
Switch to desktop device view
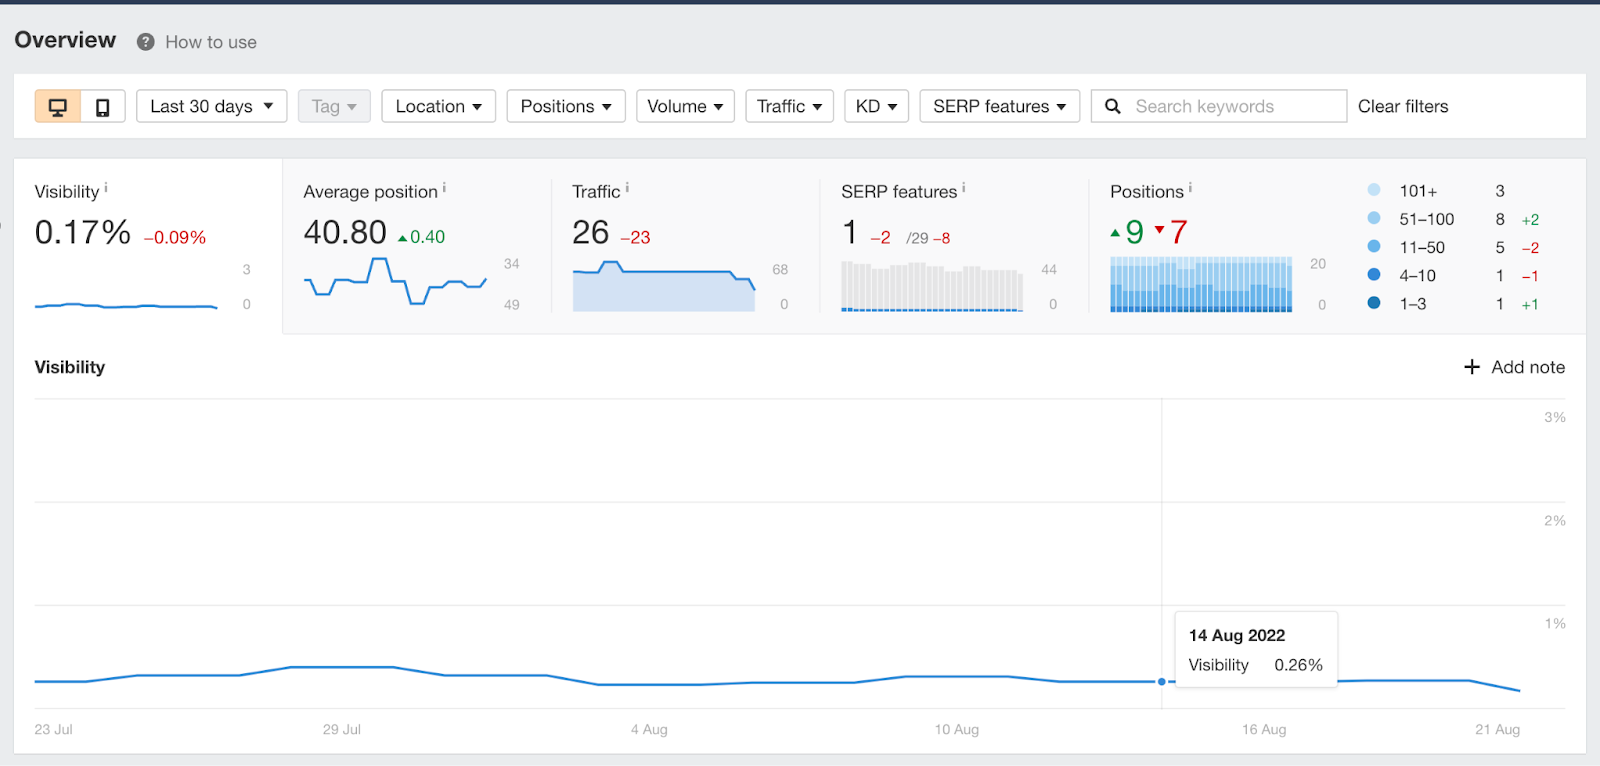click(58, 106)
